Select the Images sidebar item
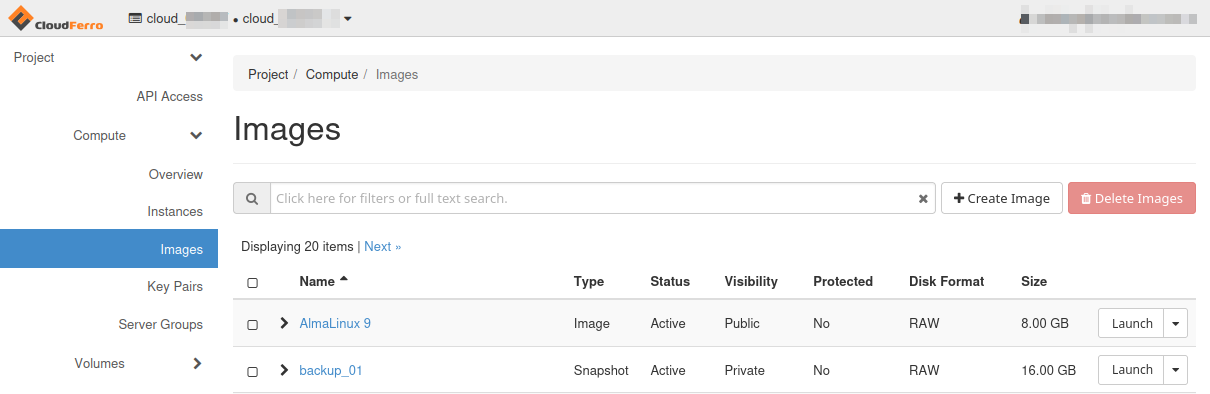The width and height of the screenshot is (1210, 394). [x=109, y=249]
